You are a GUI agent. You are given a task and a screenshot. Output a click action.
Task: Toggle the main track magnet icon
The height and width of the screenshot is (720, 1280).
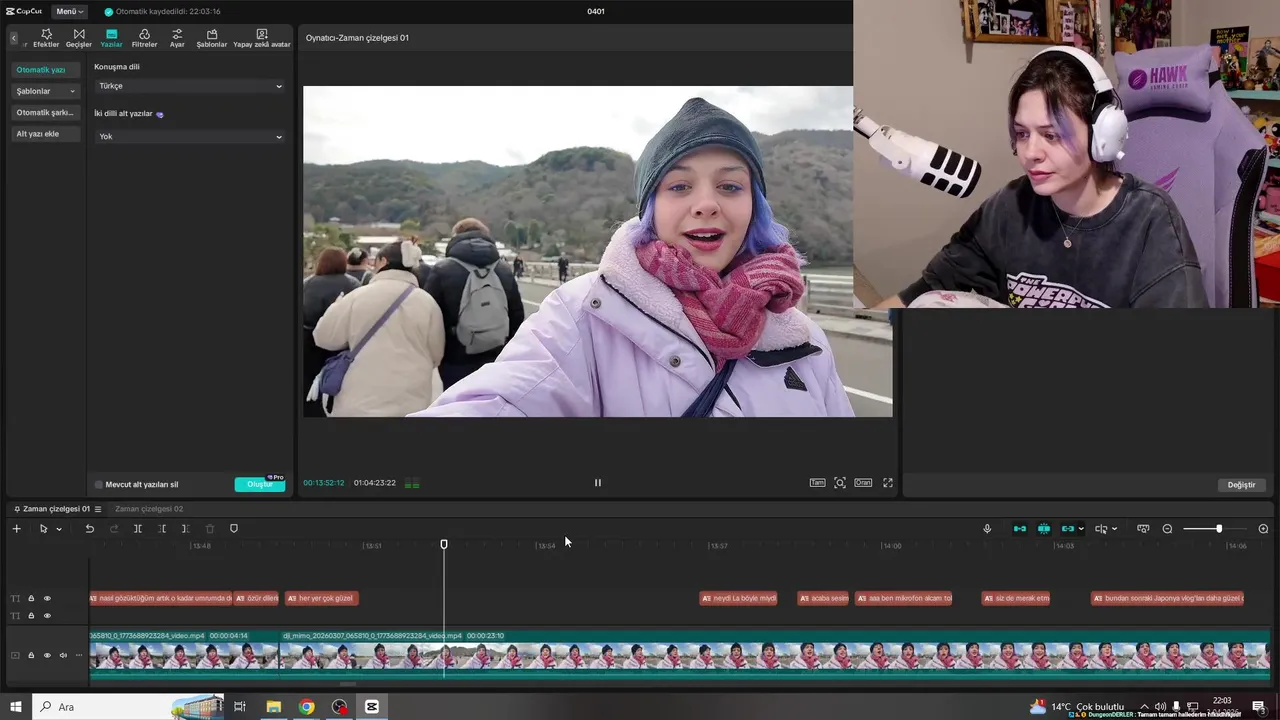tap(1020, 528)
